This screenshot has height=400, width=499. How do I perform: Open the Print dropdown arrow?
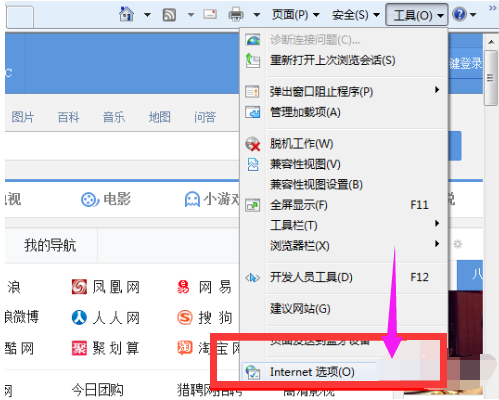pos(256,15)
